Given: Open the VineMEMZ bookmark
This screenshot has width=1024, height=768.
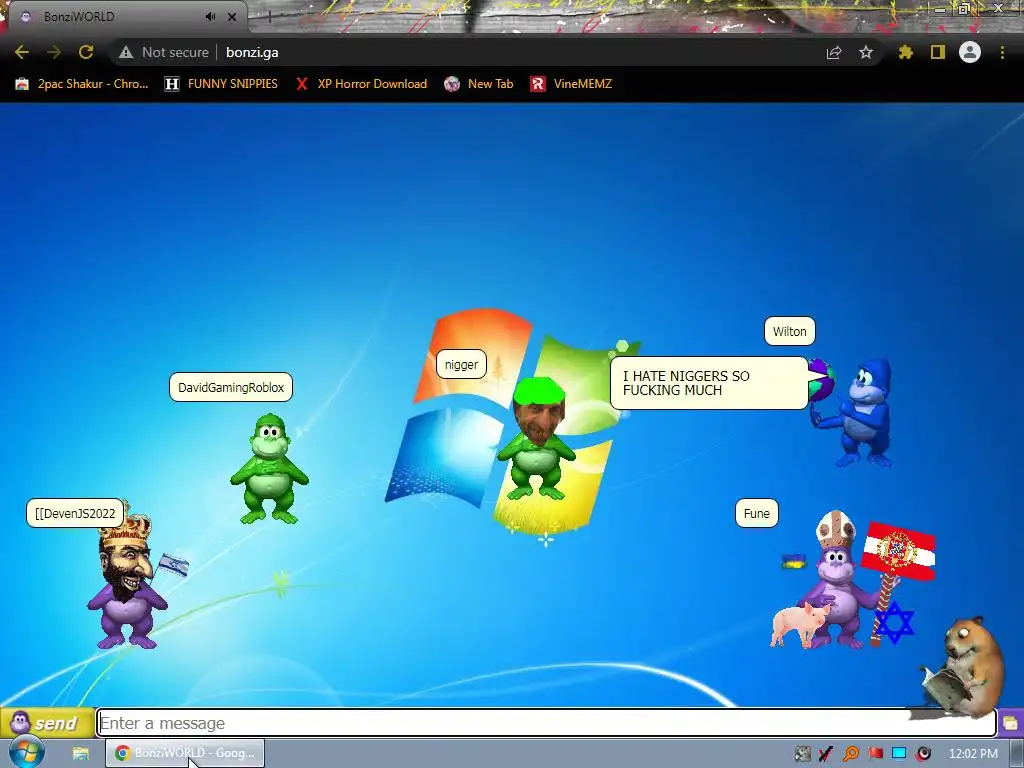Looking at the screenshot, I should (x=571, y=84).
